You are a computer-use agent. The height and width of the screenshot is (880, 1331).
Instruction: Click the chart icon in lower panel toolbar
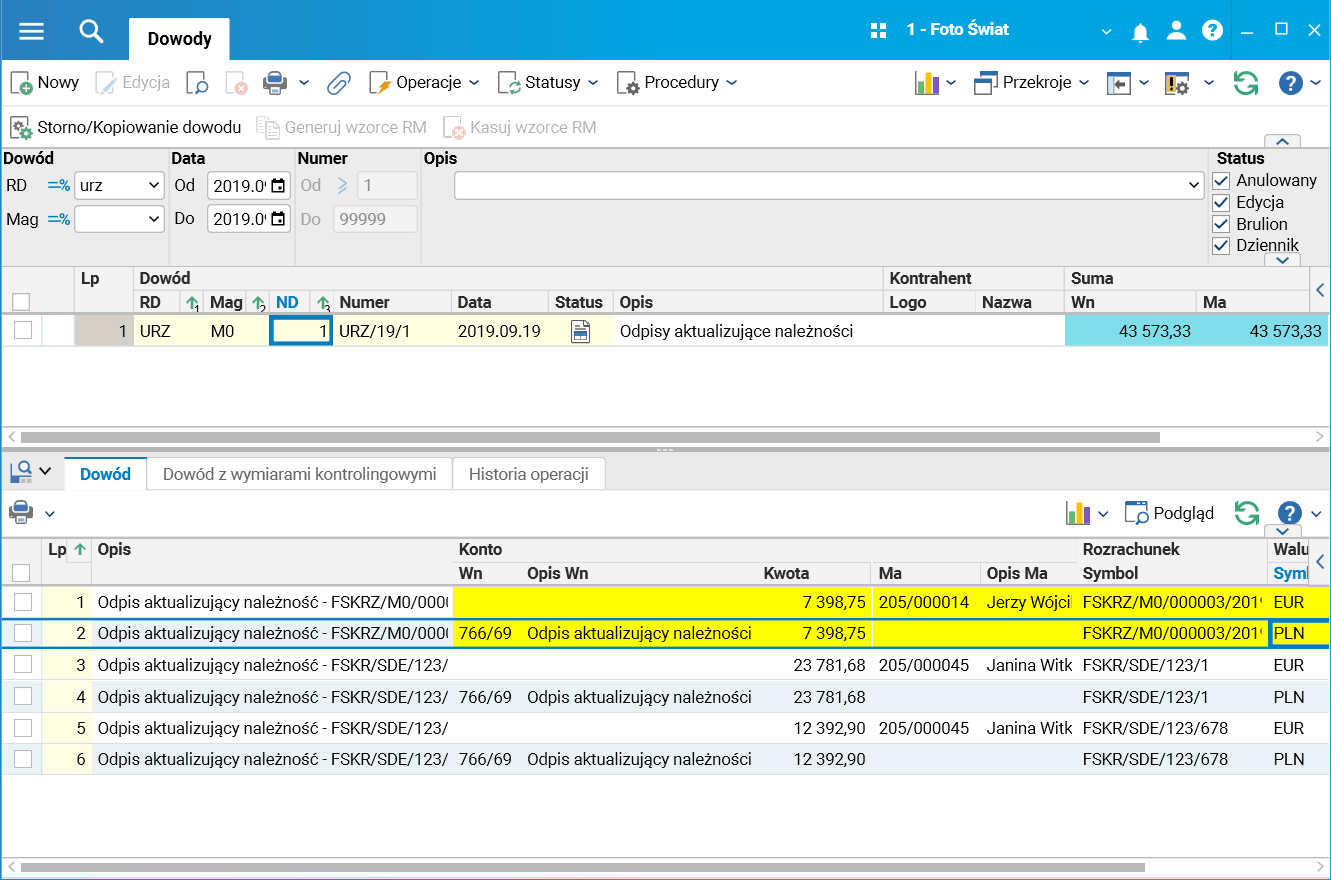tap(1078, 513)
